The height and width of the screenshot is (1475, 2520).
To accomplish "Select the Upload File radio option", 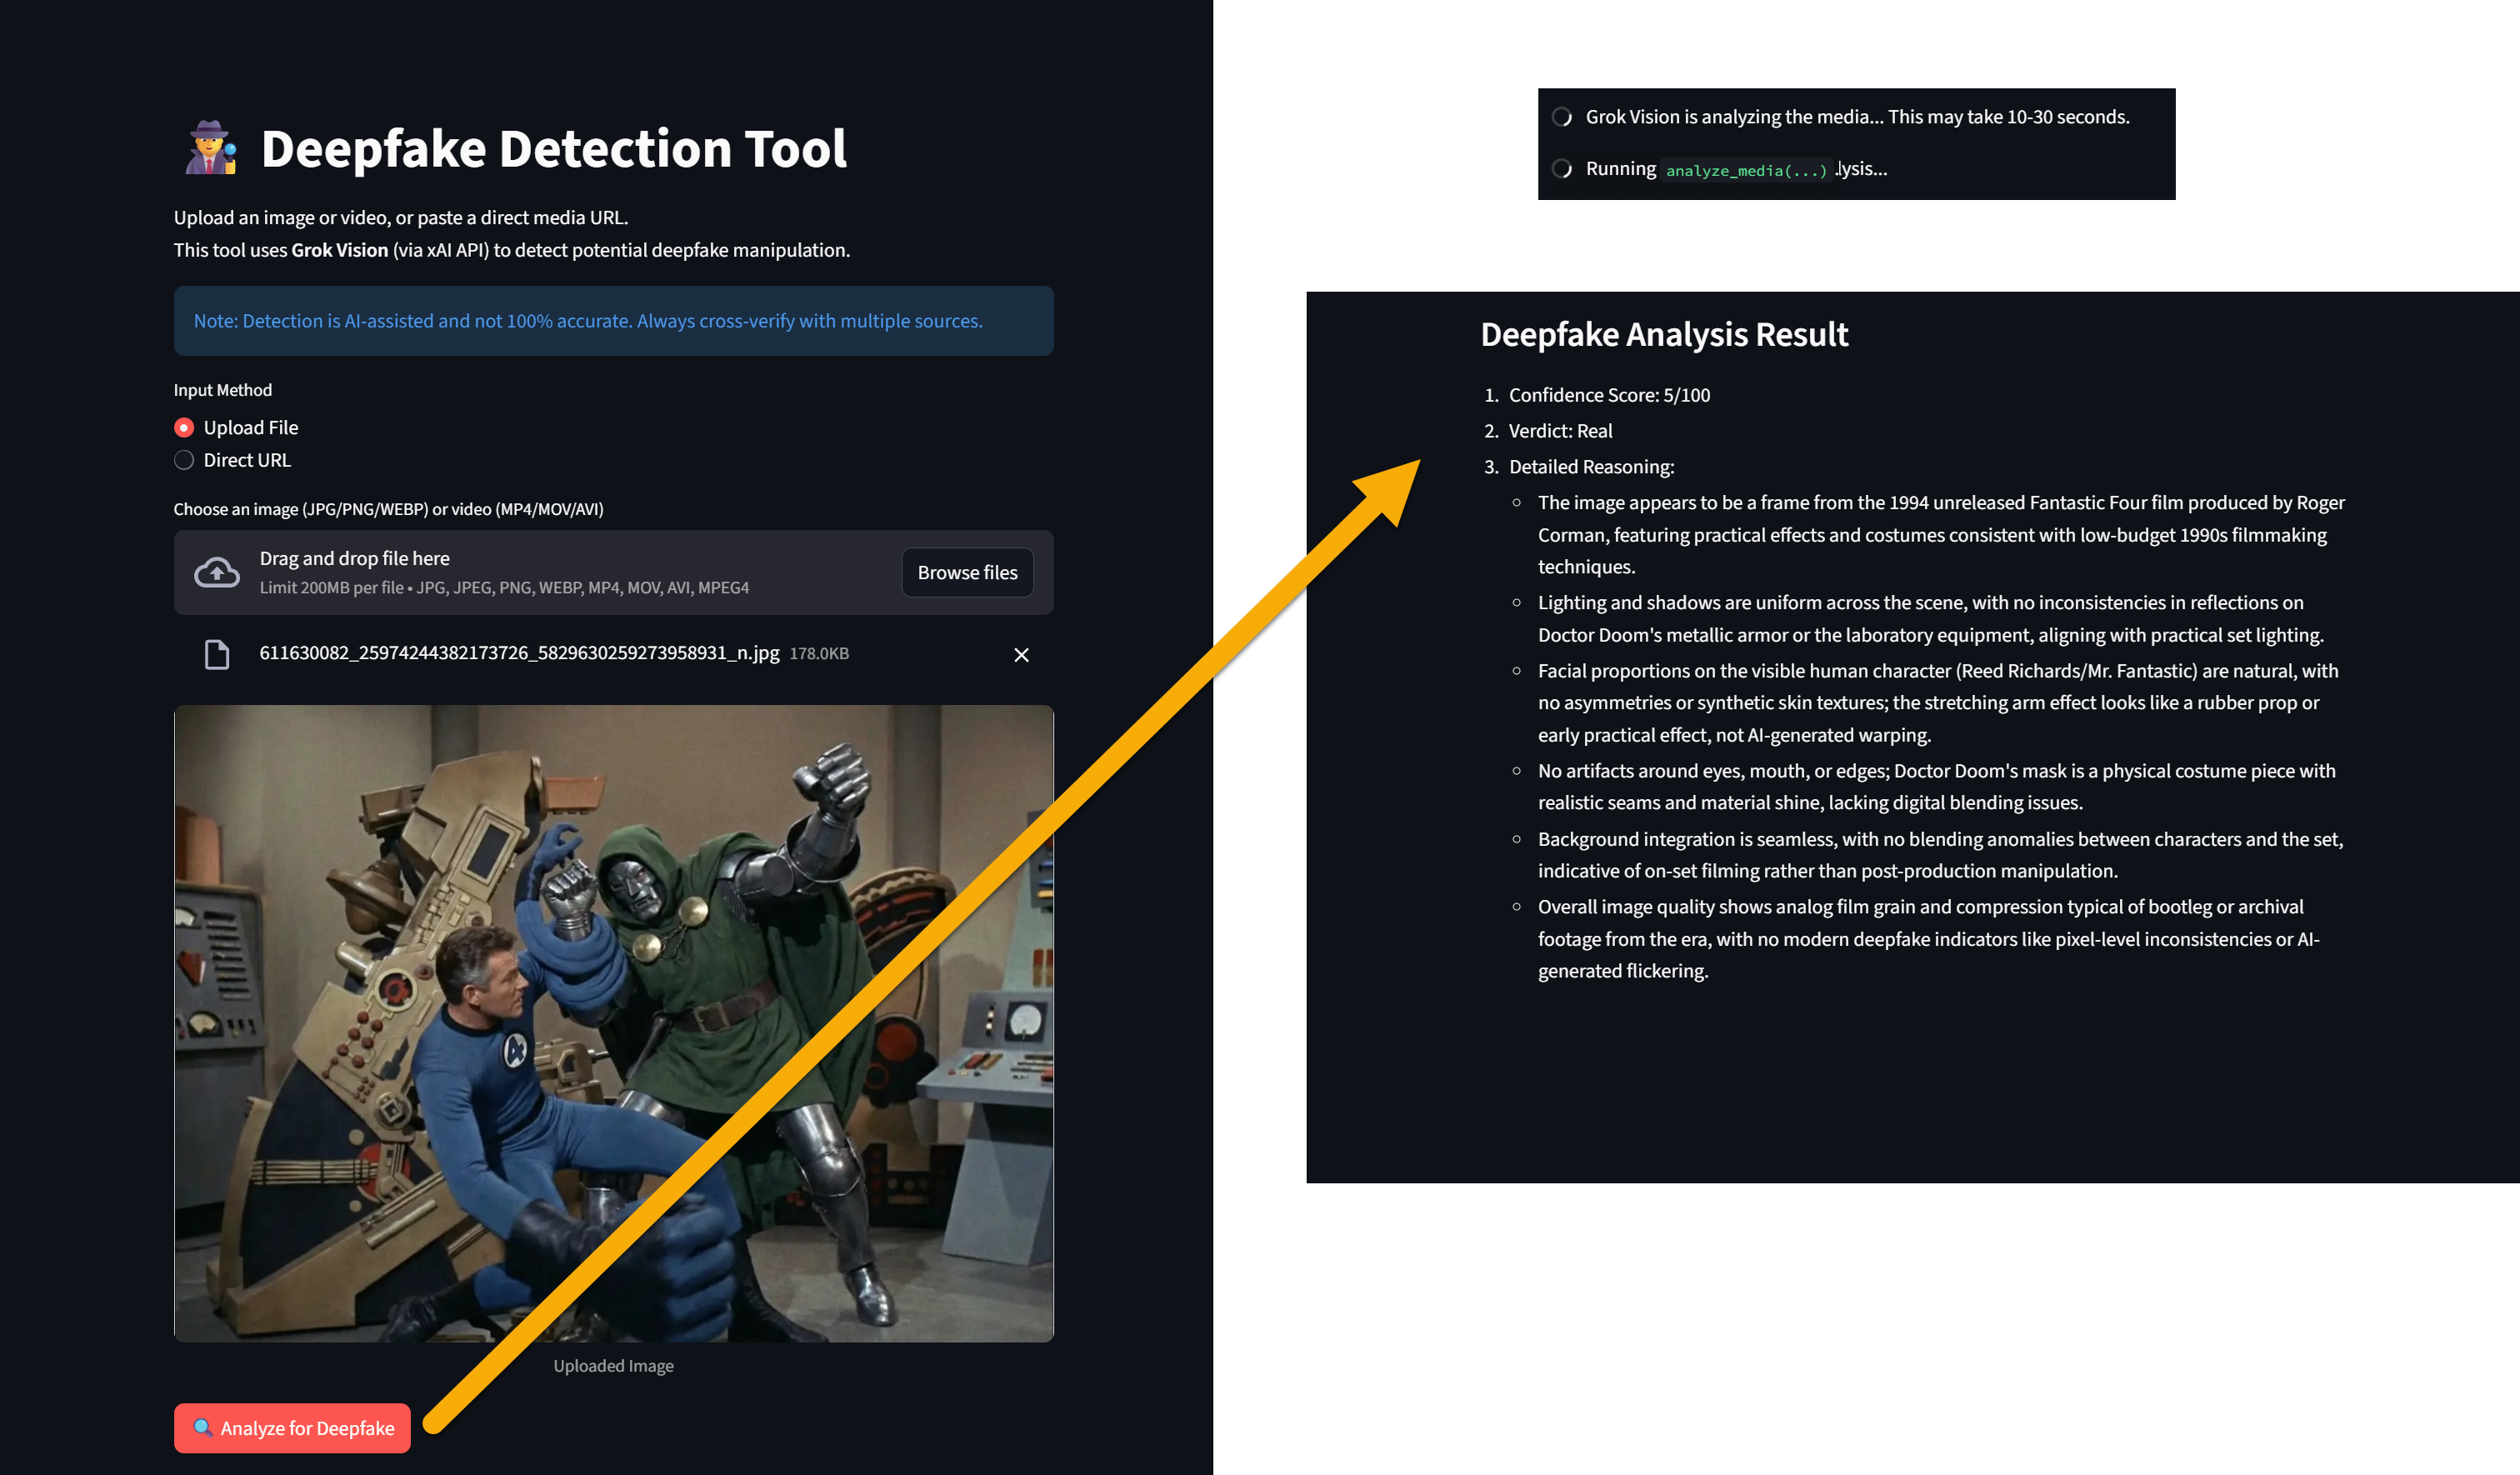I will point(184,428).
